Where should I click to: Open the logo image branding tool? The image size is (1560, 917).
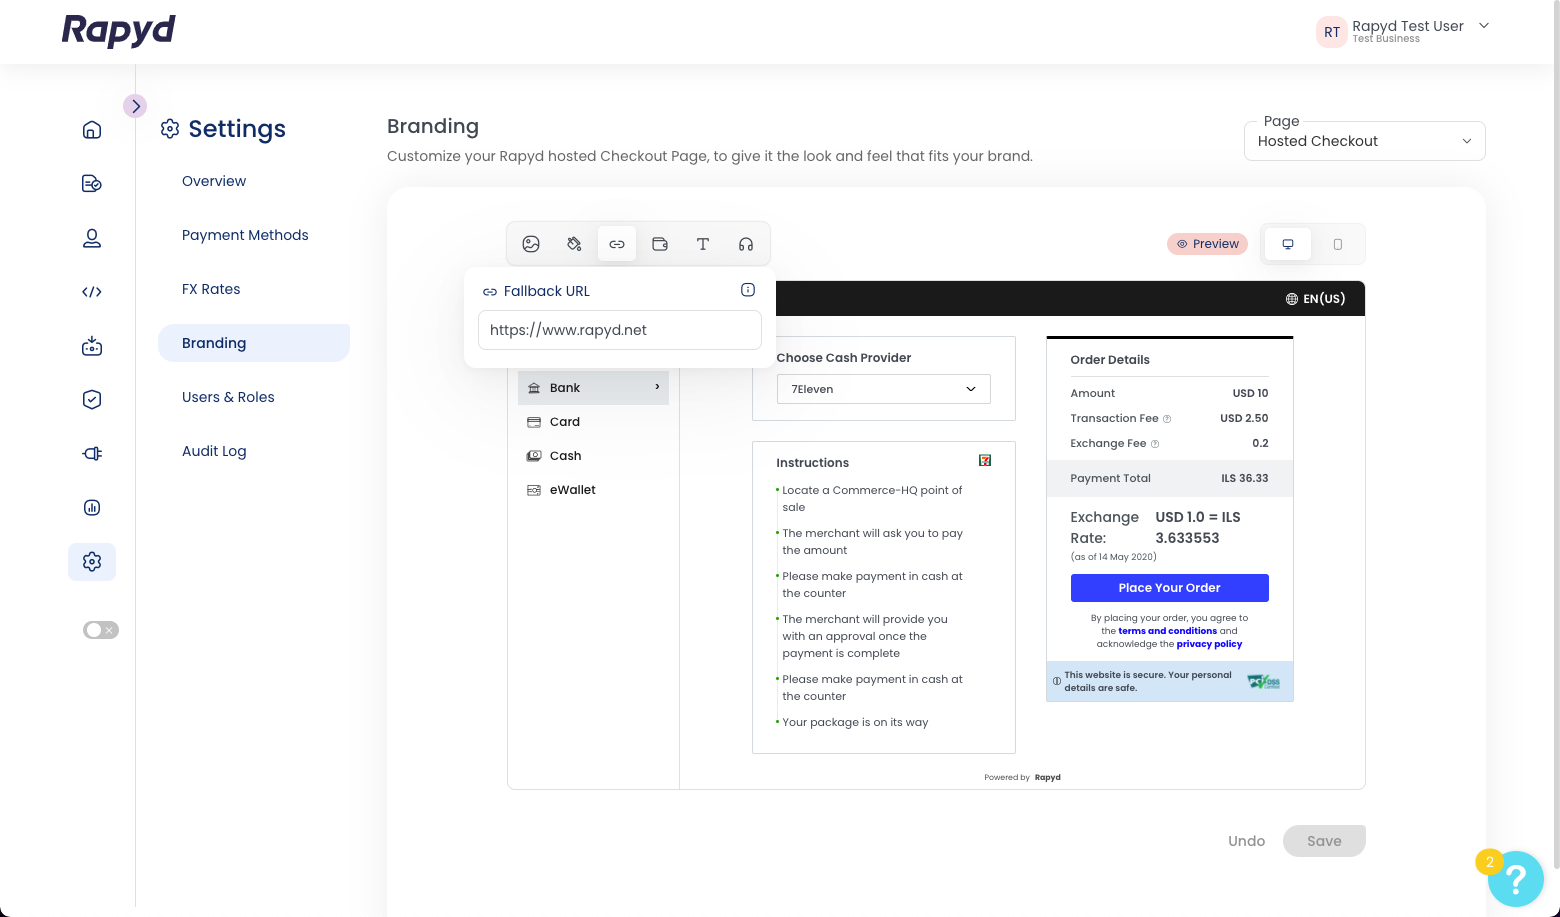[x=531, y=244]
